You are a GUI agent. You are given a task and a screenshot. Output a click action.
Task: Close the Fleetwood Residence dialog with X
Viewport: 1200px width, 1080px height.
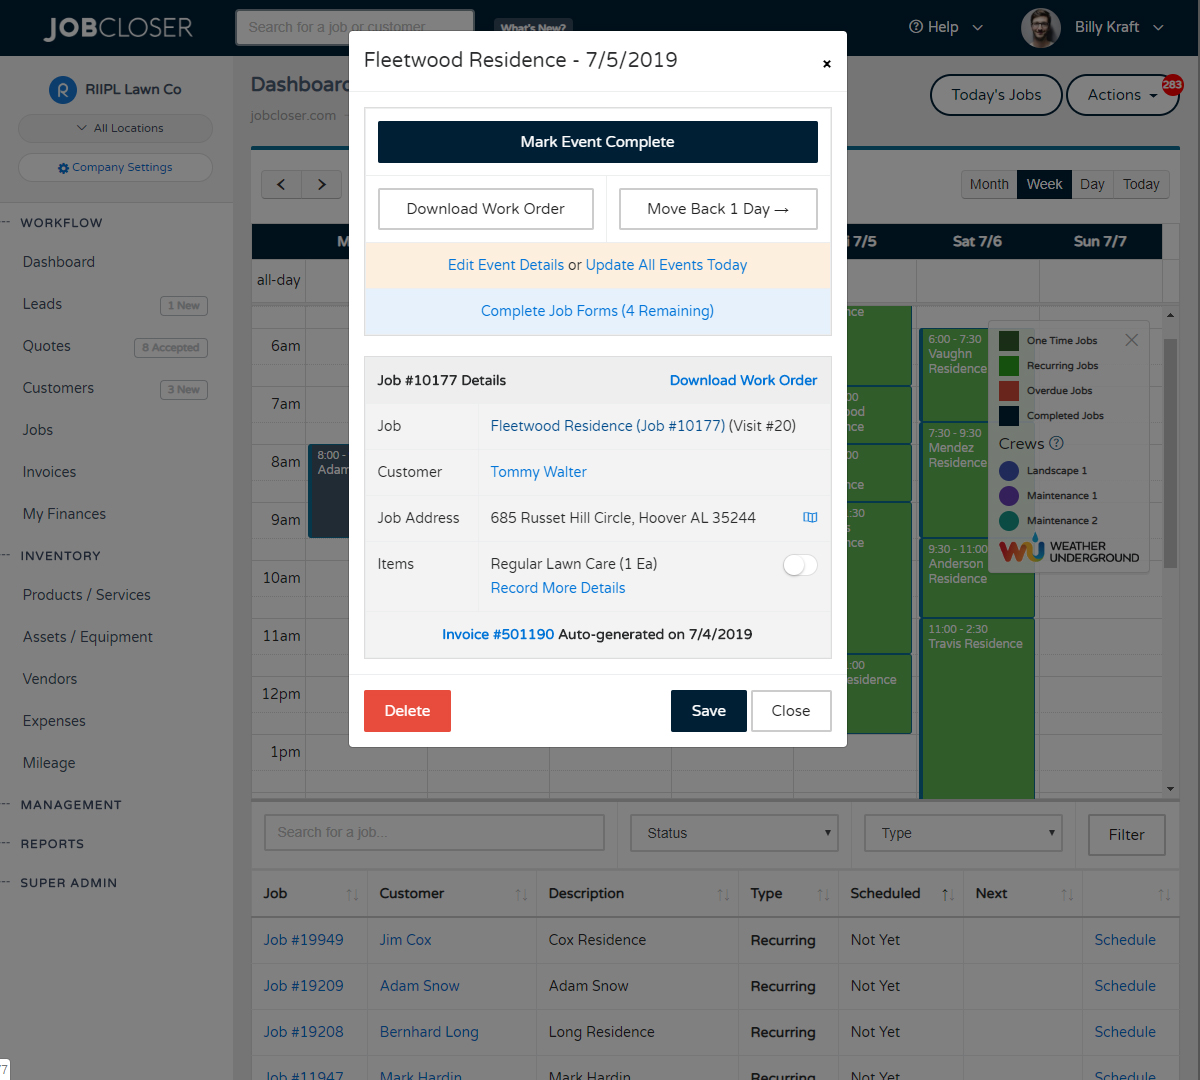[826, 64]
